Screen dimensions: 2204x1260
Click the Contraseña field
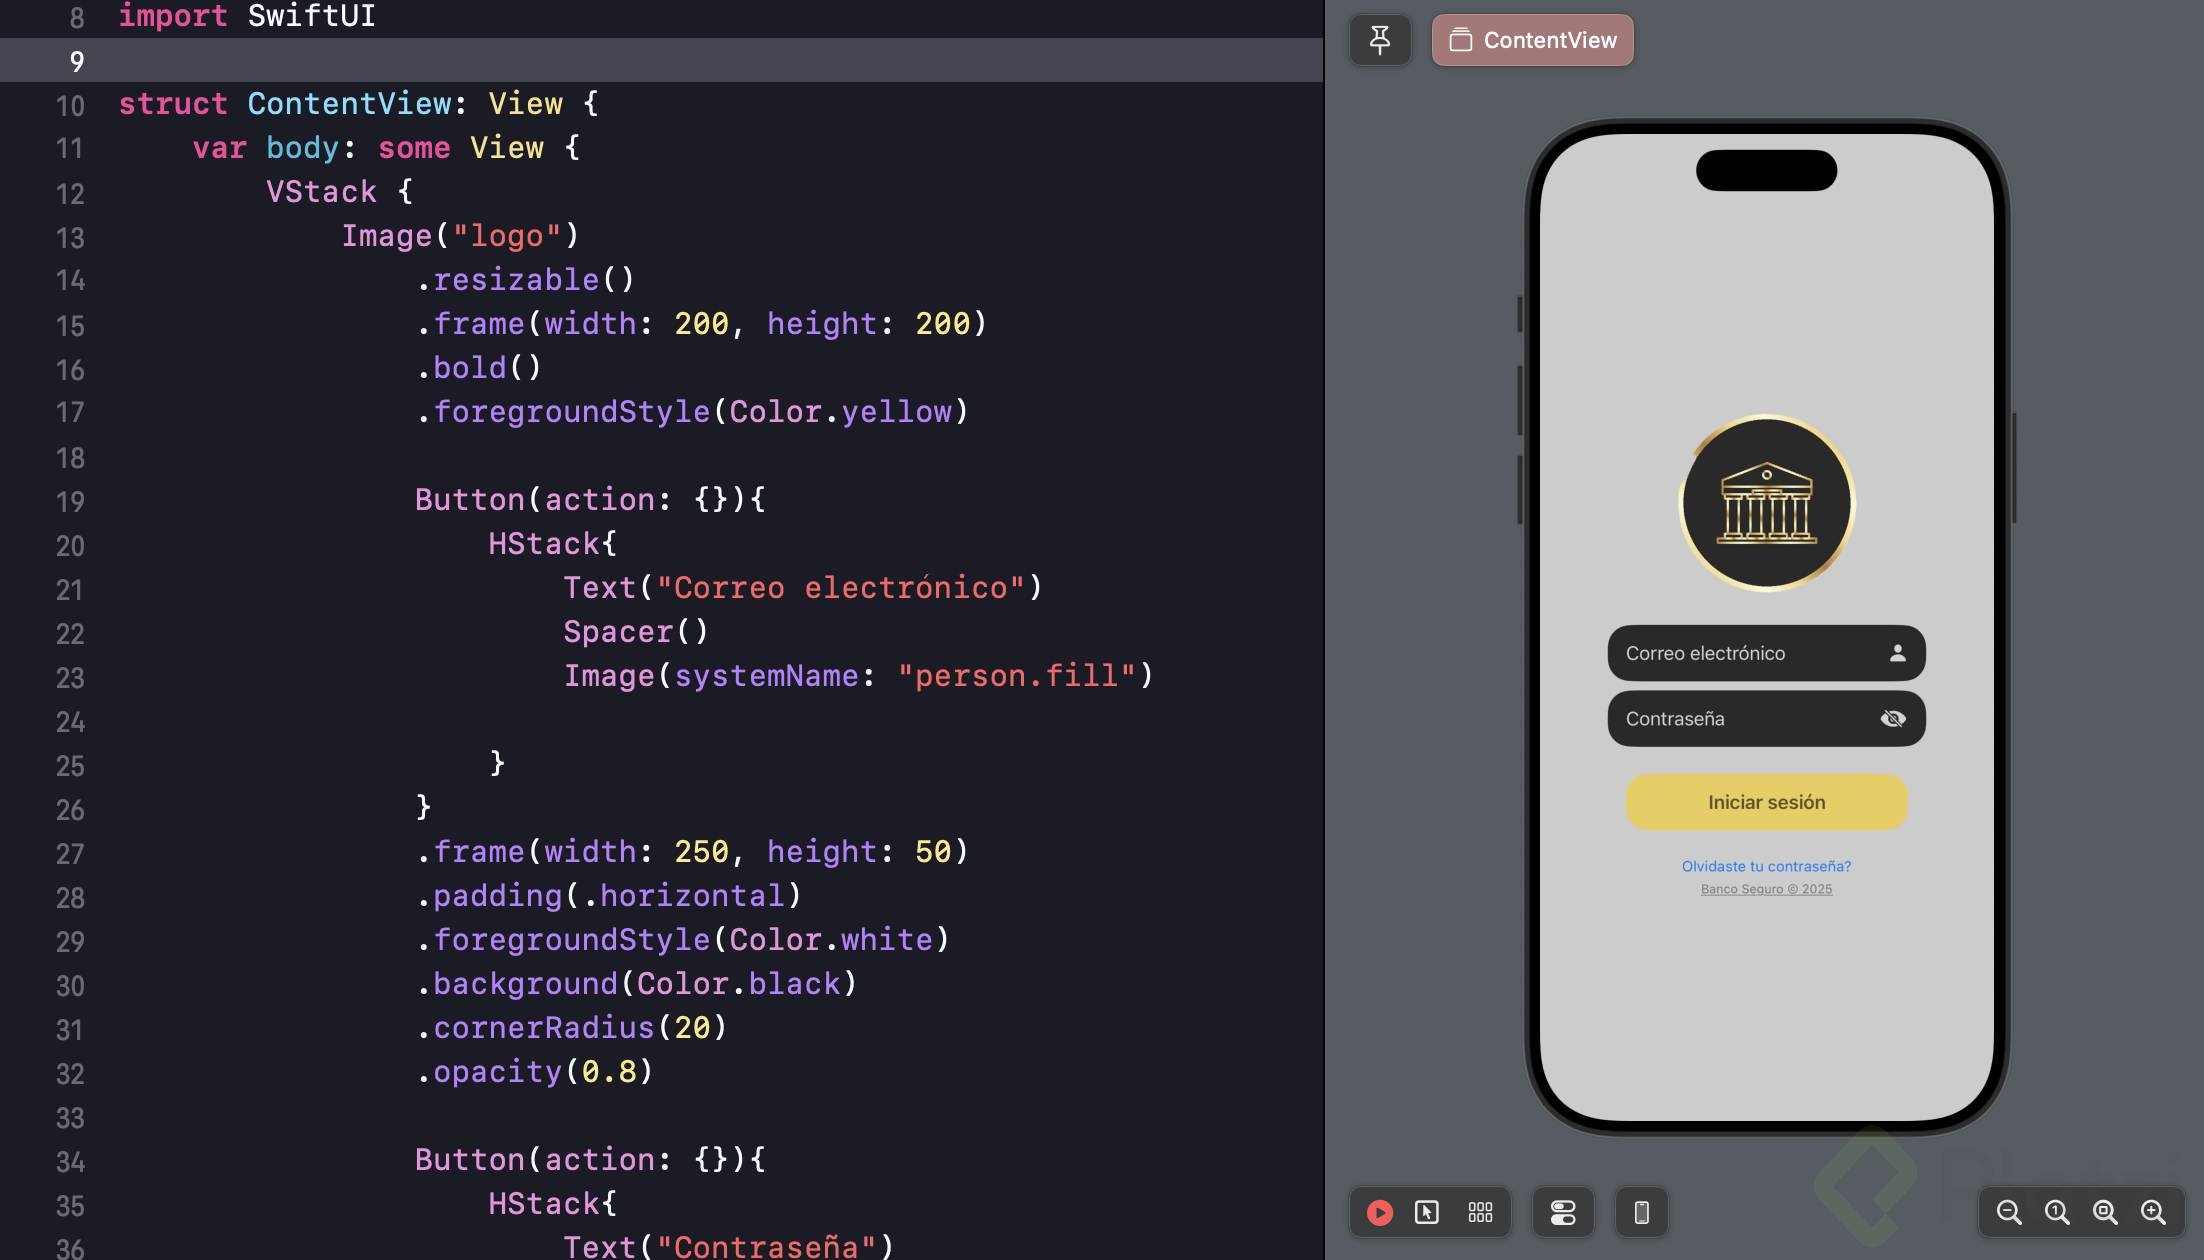(1740, 719)
